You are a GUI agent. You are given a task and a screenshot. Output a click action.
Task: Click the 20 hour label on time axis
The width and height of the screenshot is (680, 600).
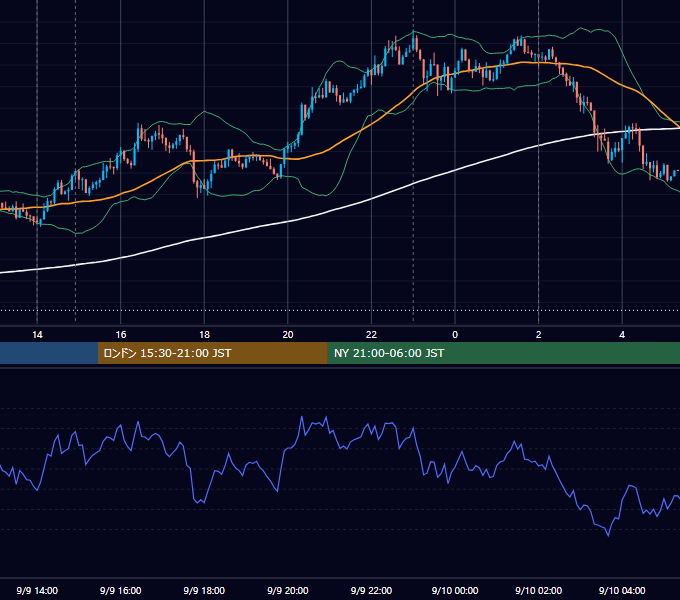click(288, 335)
